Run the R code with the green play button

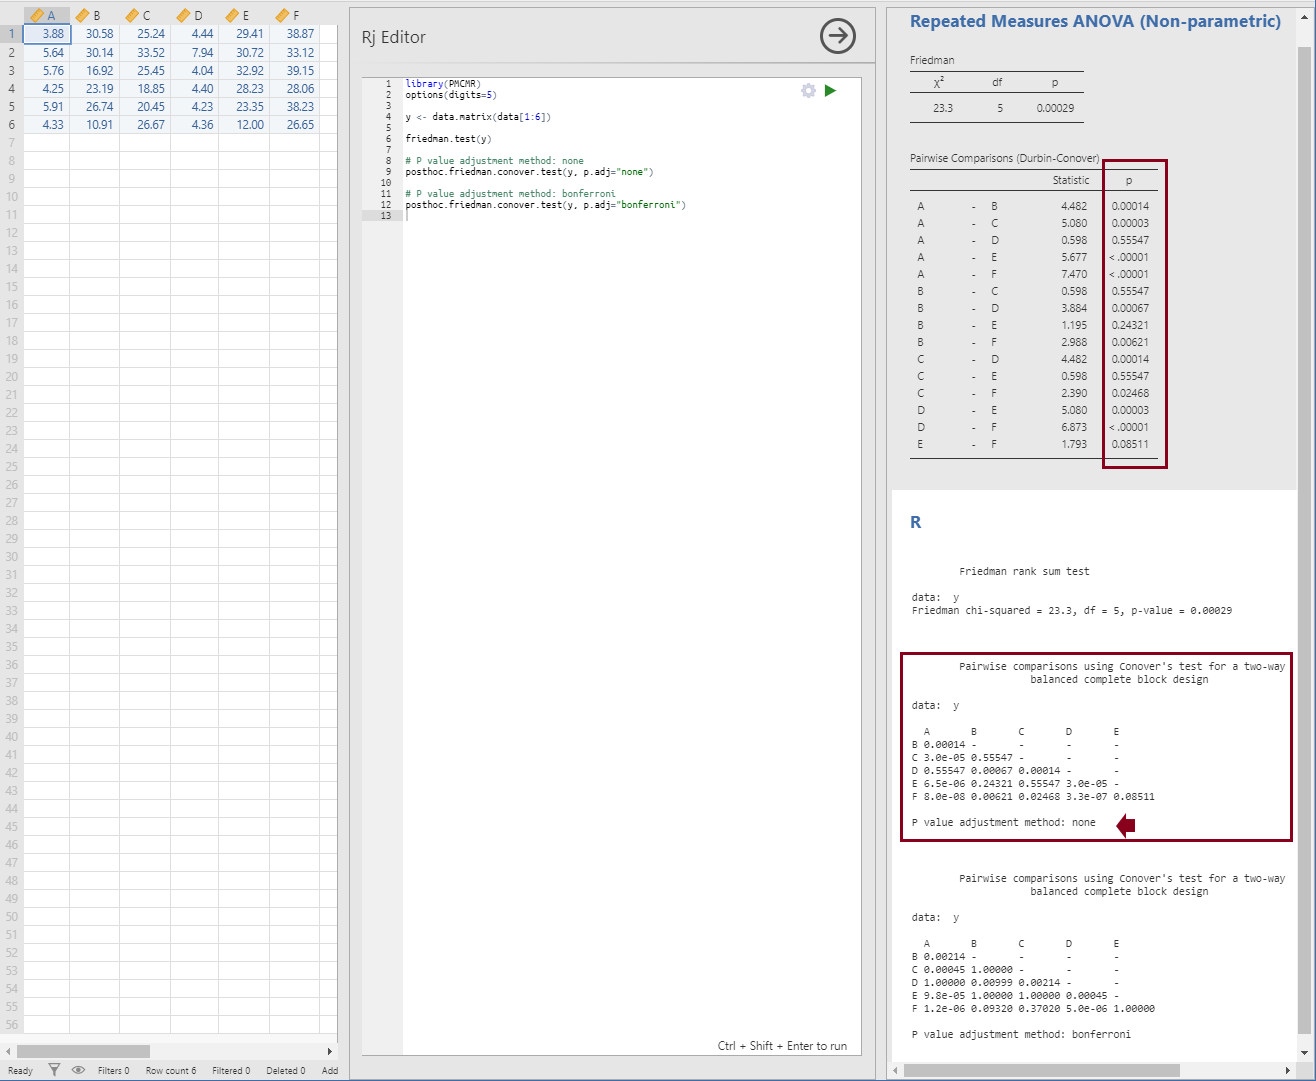point(830,91)
